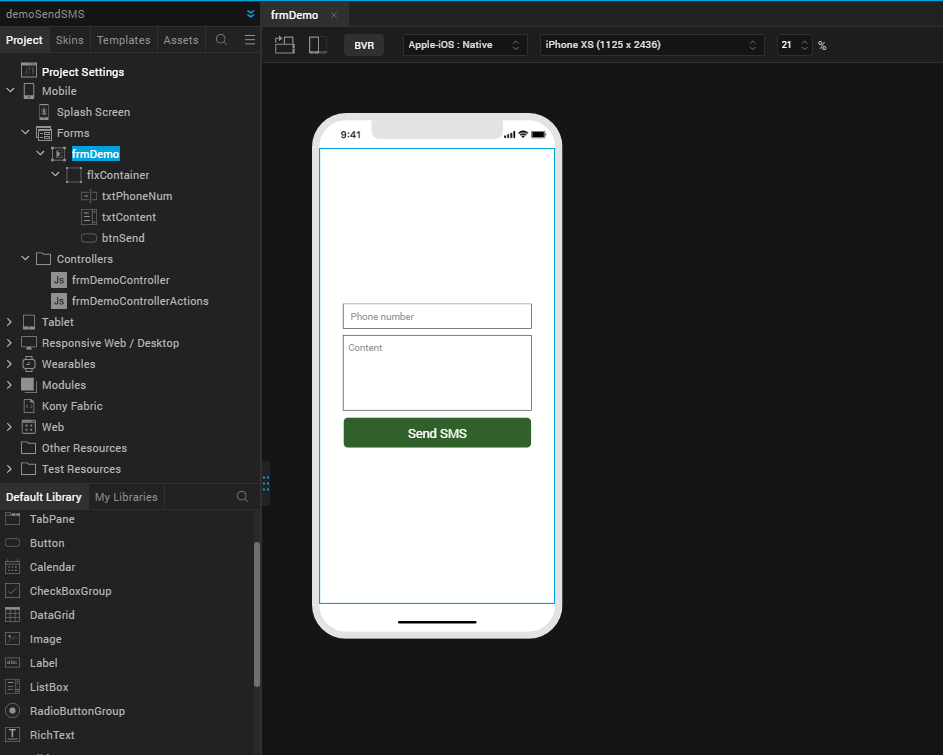The height and width of the screenshot is (755, 943).
Task: Select the ListBox widget in library
Action: [x=49, y=686]
